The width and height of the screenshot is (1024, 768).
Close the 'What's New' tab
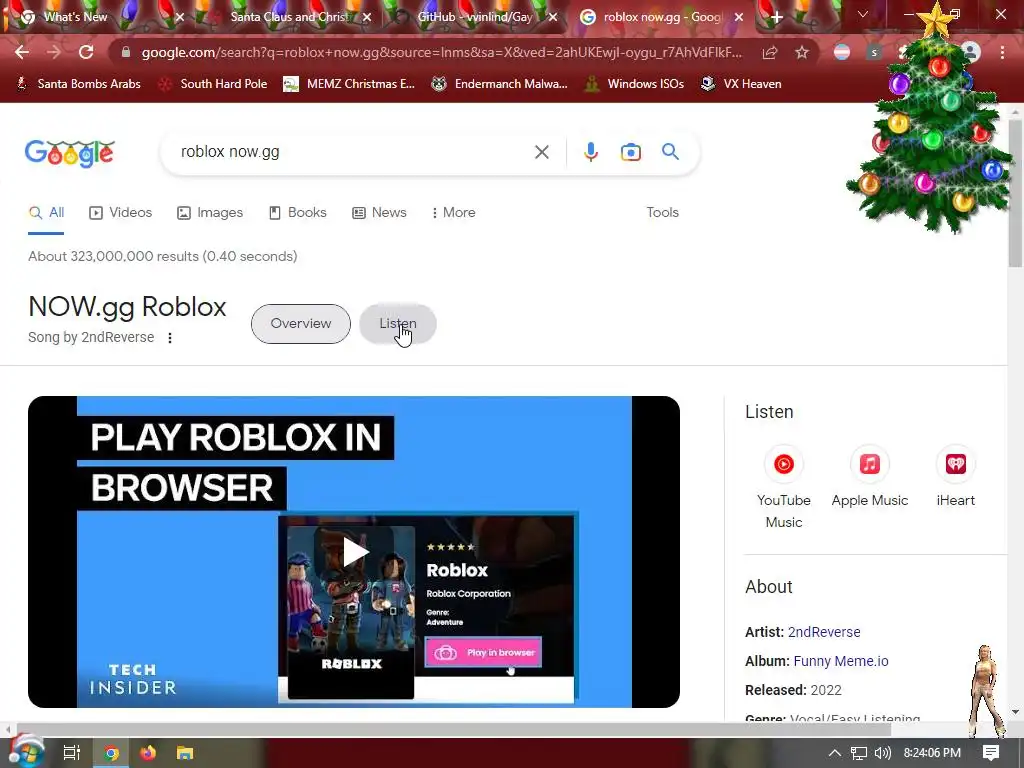point(180,18)
